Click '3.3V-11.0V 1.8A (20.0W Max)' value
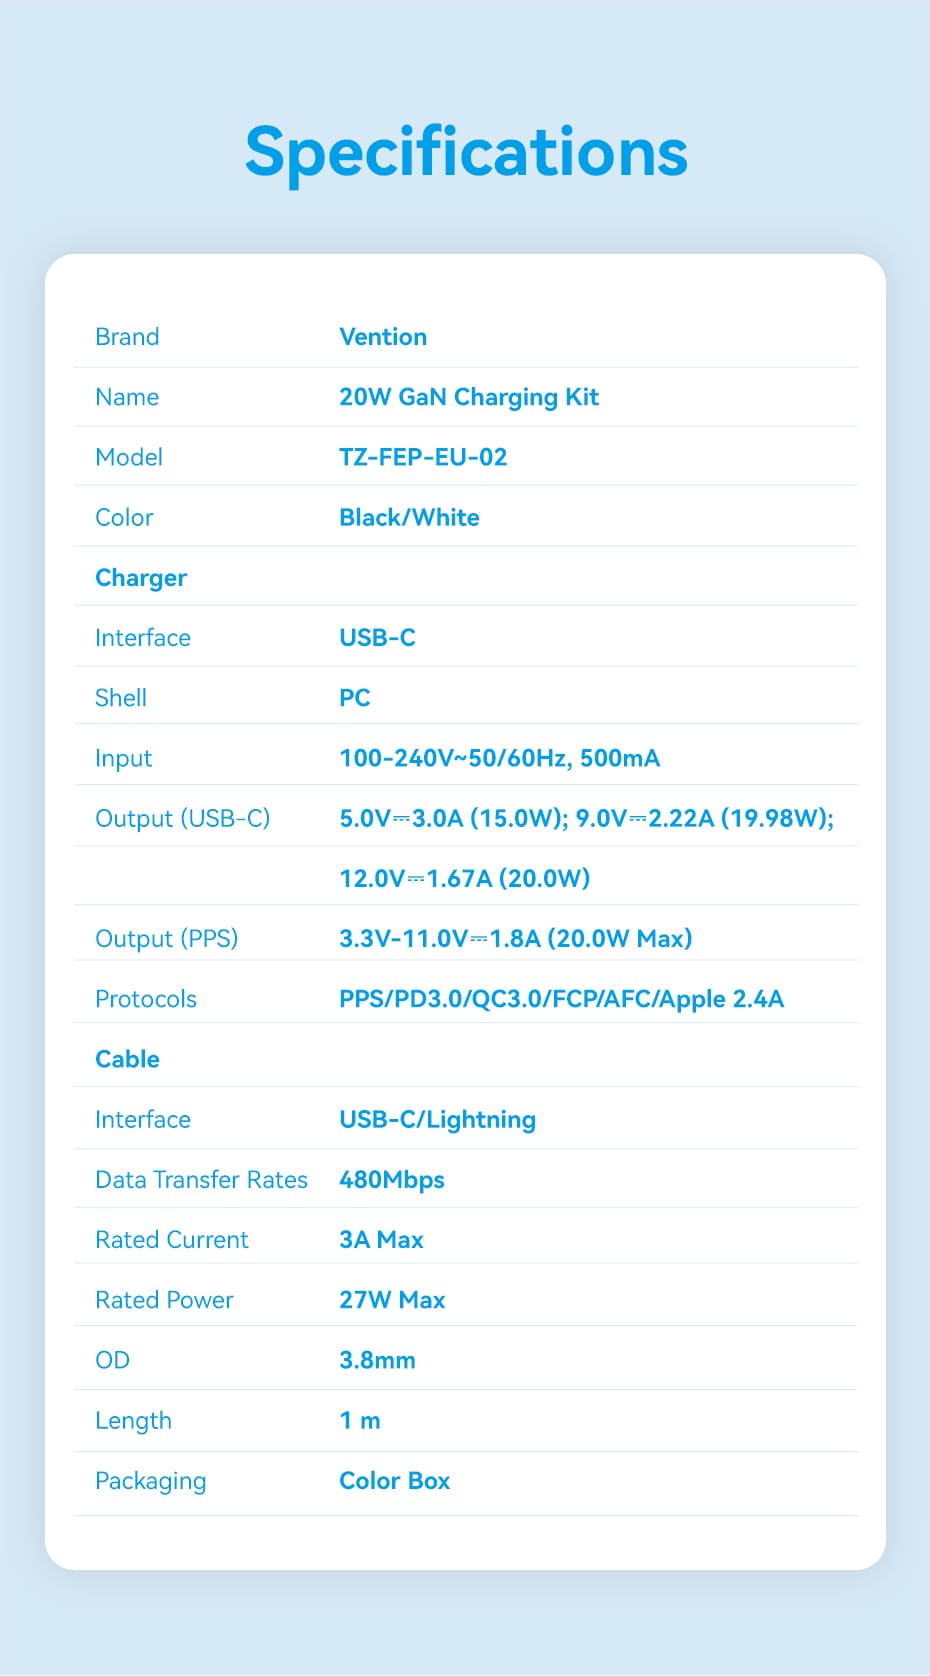 (516, 939)
